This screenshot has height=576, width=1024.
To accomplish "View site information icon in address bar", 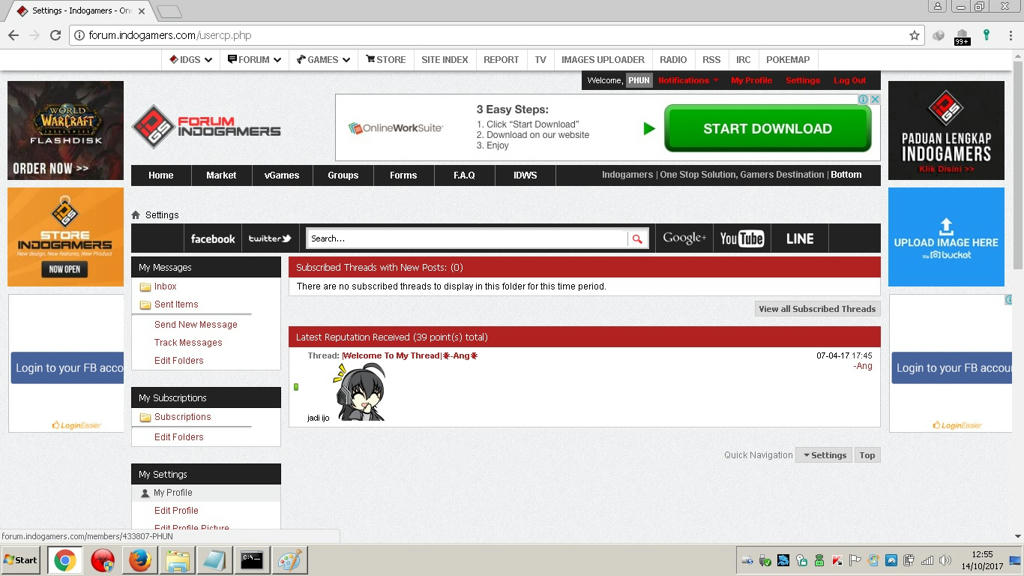I will pos(79,35).
